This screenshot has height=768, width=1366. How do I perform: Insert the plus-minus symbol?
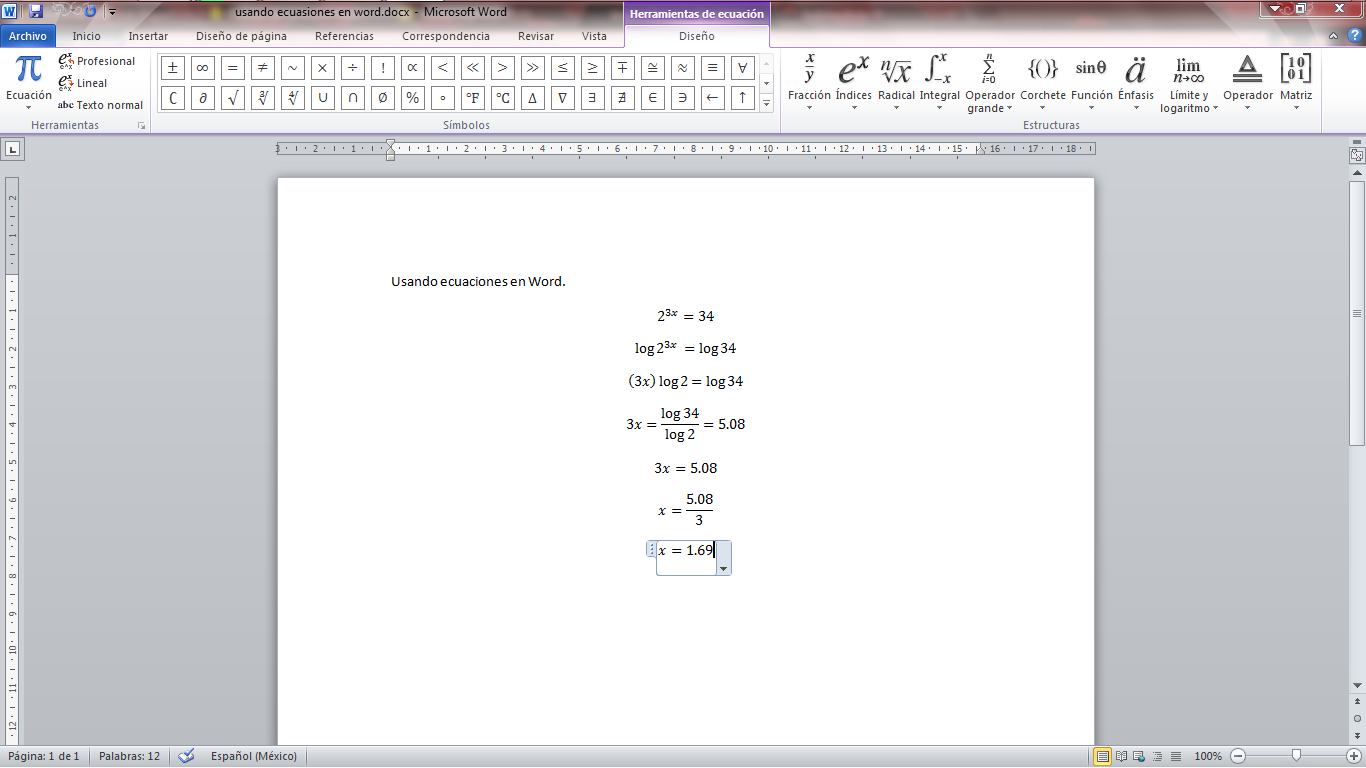[x=172, y=68]
